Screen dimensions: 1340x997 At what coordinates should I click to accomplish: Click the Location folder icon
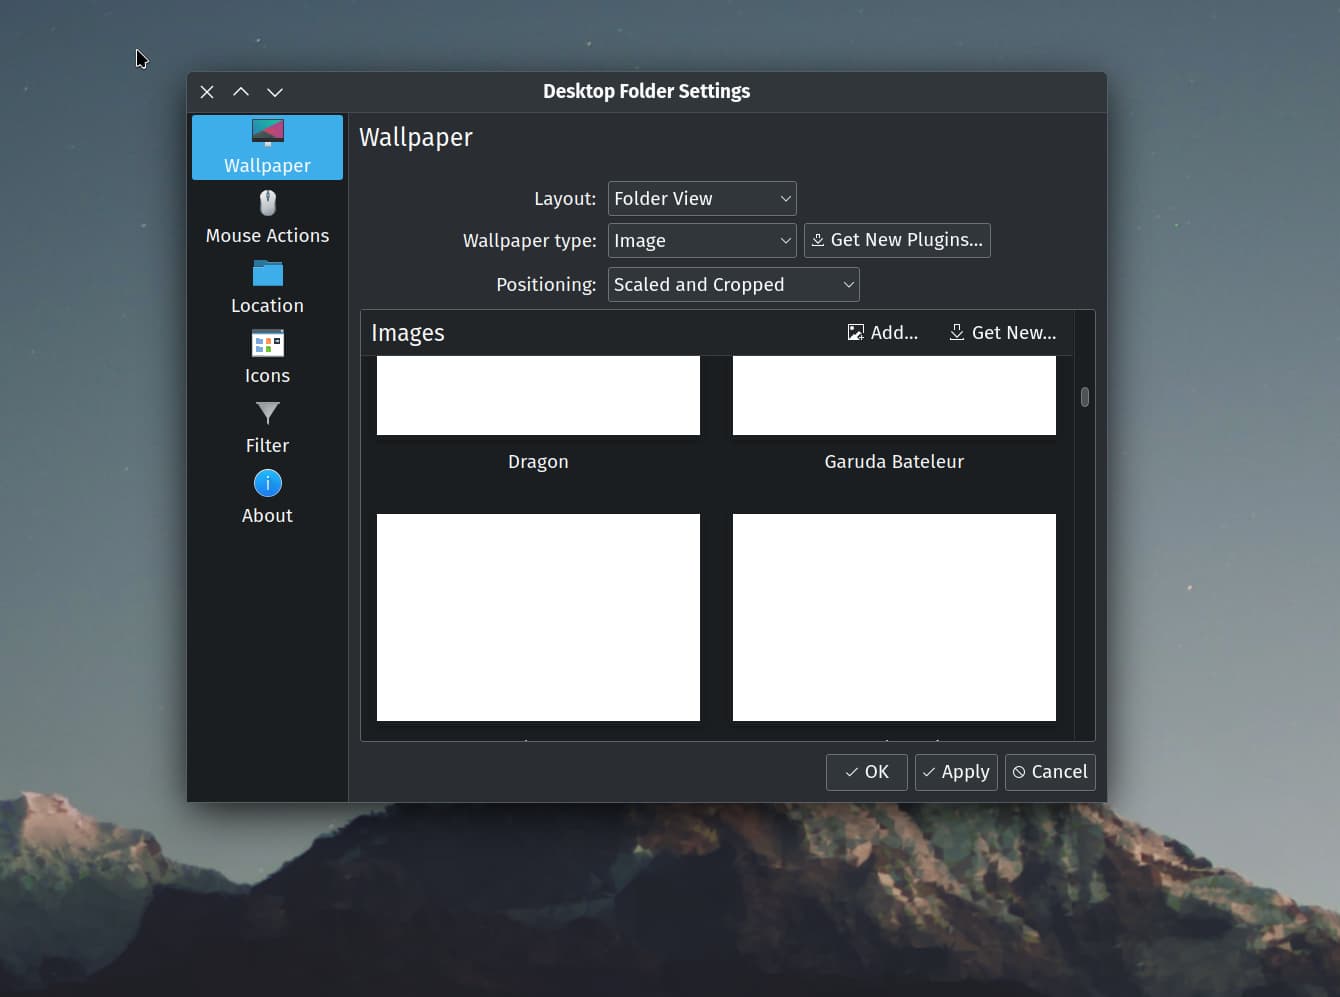[x=267, y=273]
